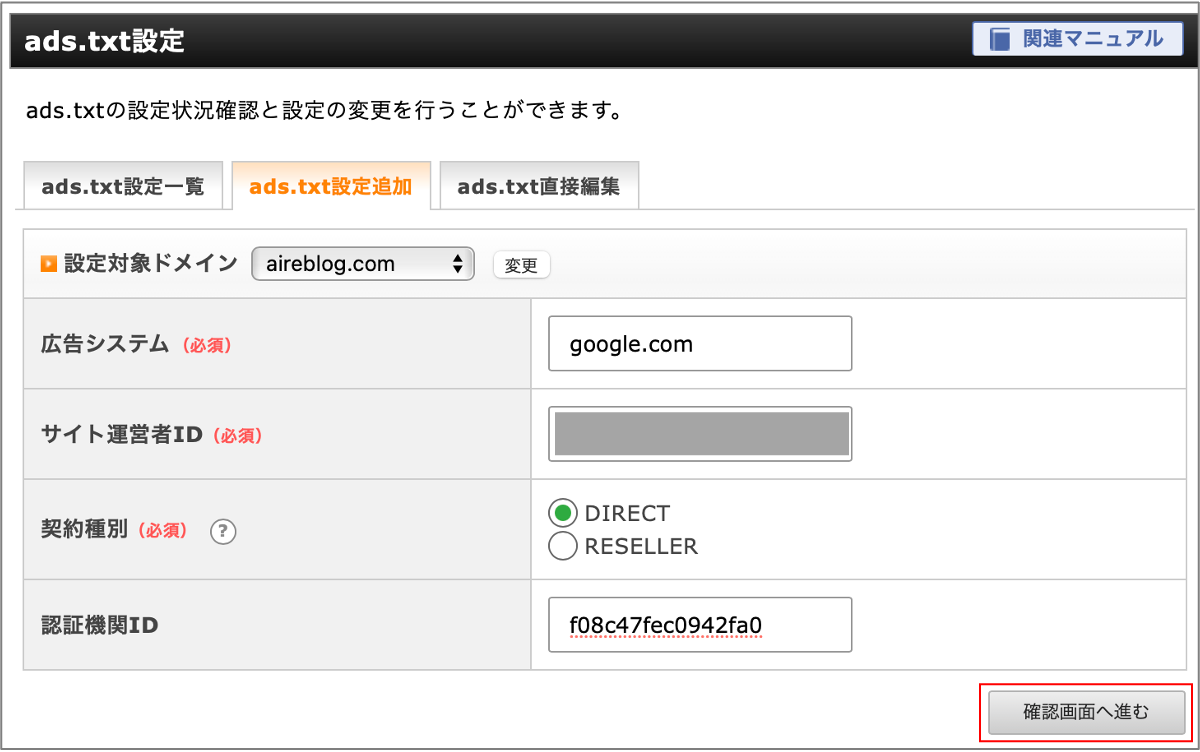Click the up-down stepper arrows on the domain selector
Screen dimensions: 1200x752
tap(459, 263)
